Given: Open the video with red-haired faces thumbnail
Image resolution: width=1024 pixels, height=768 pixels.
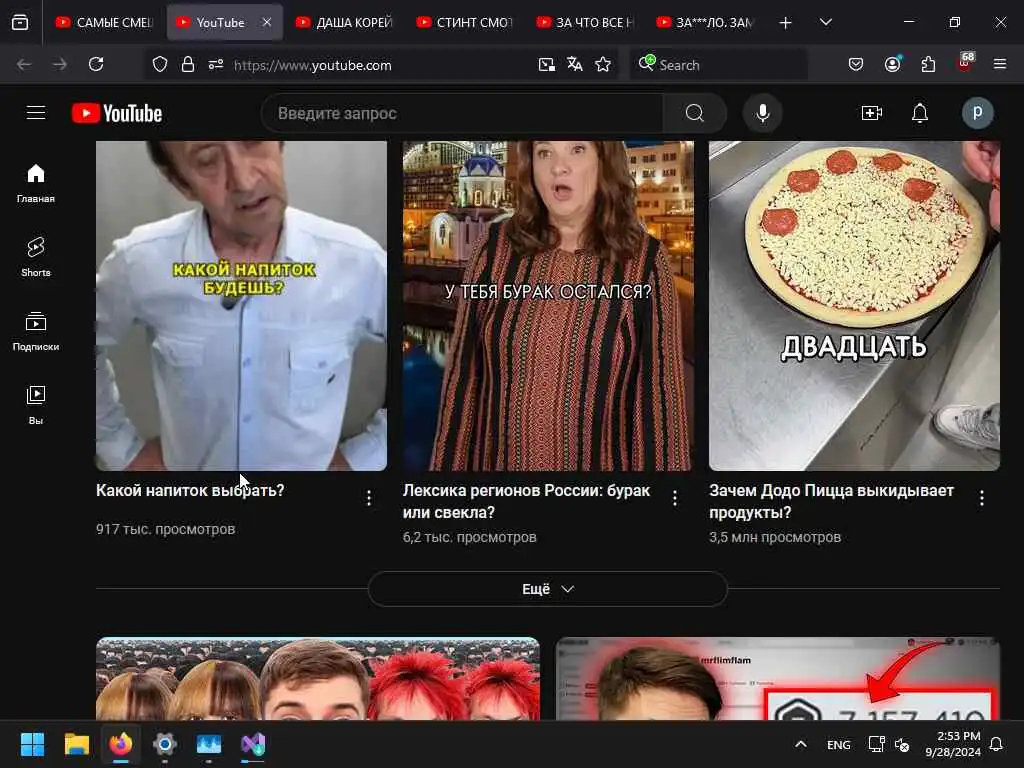Looking at the screenshot, I should [x=318, y=679].
